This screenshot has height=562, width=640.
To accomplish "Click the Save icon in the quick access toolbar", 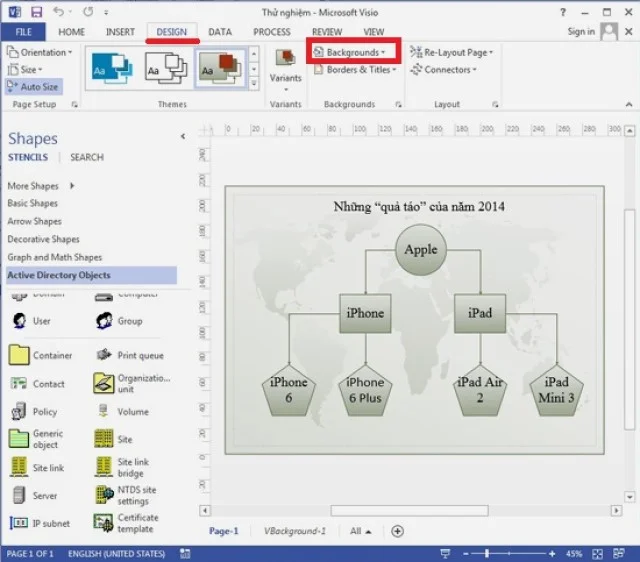I will [36, 12].
